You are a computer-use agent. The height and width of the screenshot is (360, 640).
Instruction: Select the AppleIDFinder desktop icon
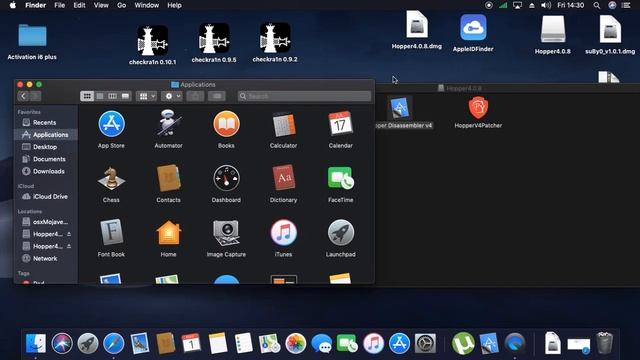[x=473, y=27]
